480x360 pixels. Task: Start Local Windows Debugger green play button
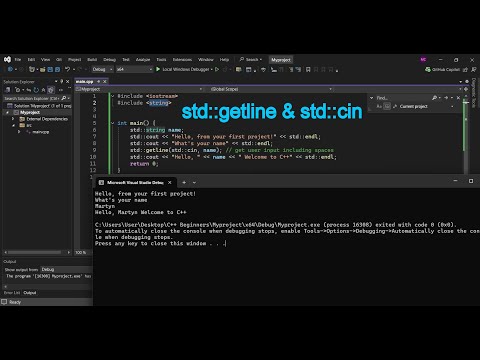pyautogui.click(x=158, y=69)
